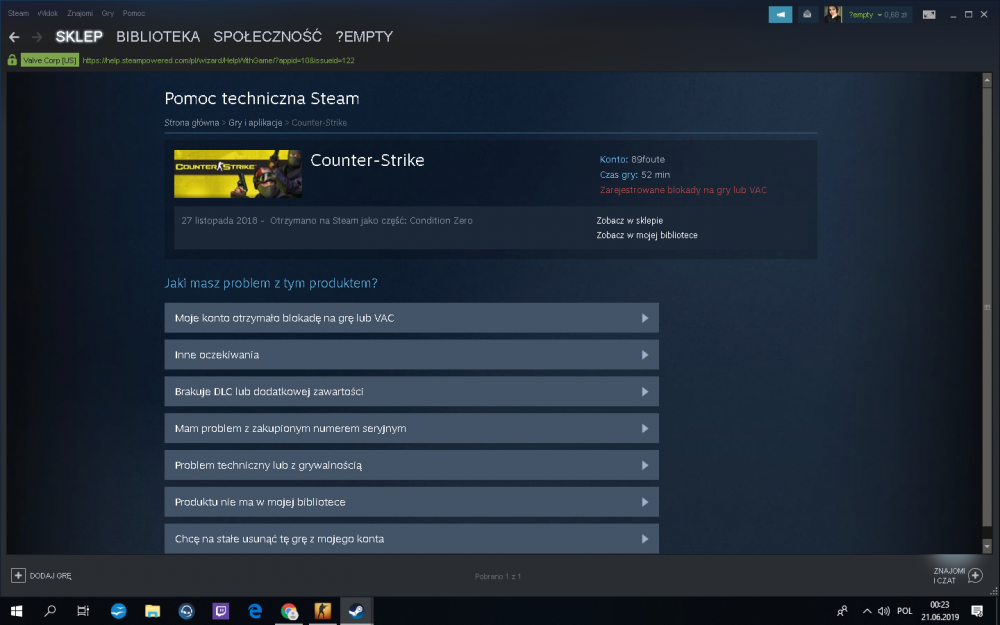
Task: Follow the Gry i aplikacje breadcrumb link
Action: (x=255, y=122)
